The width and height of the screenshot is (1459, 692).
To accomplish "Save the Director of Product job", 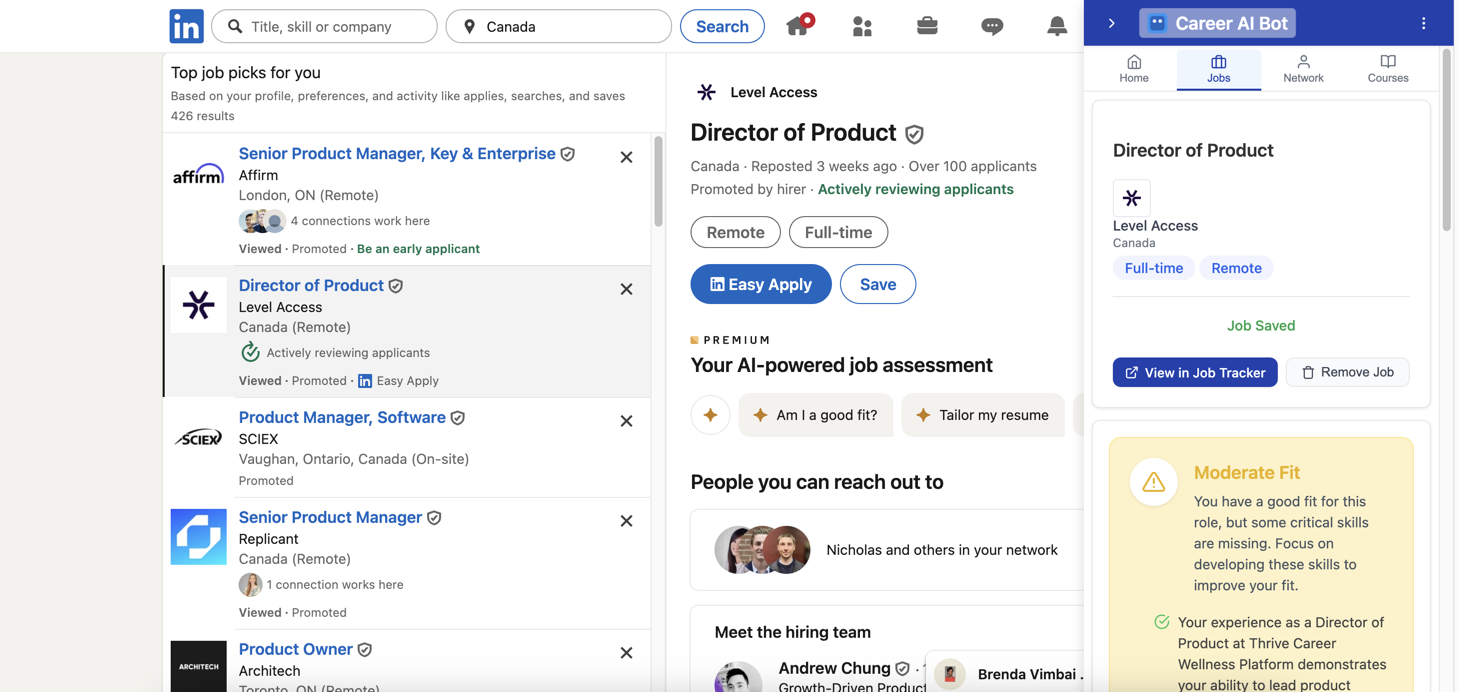I will click(878, 284).
